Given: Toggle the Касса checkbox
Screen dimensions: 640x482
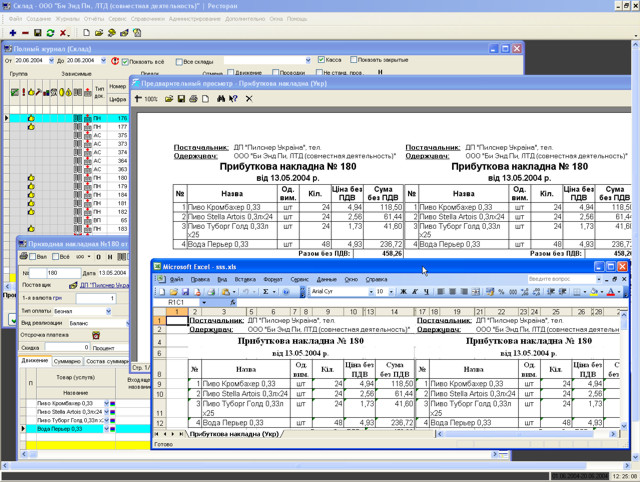Looking at the screenshot, I should click(323, 60).
